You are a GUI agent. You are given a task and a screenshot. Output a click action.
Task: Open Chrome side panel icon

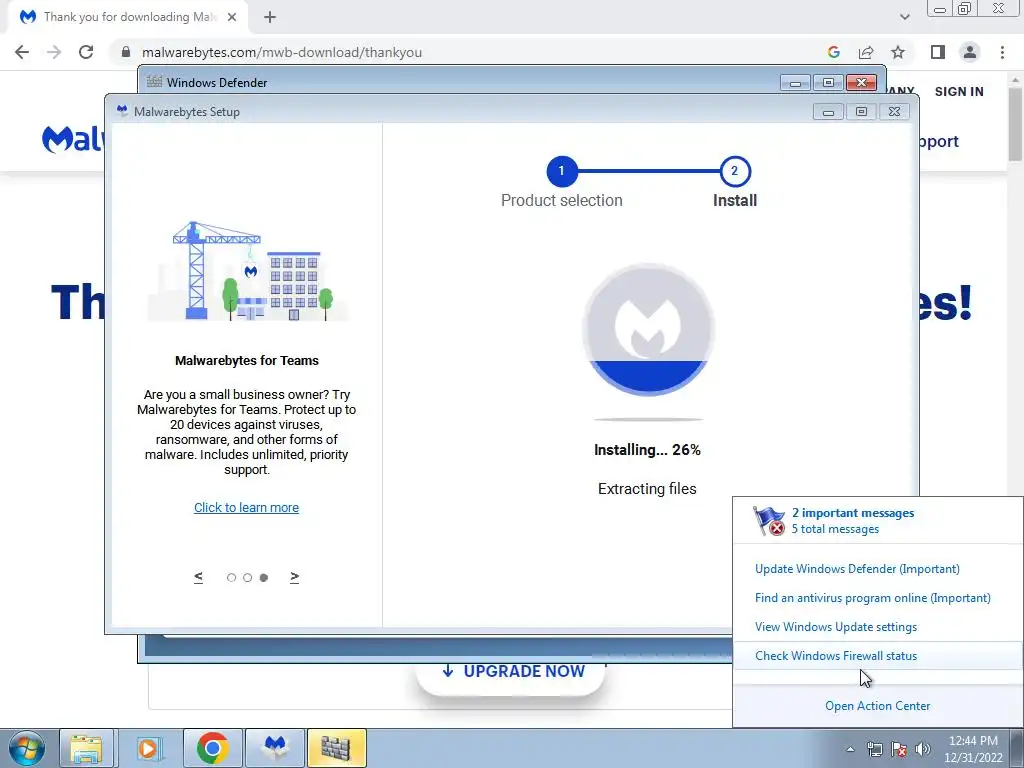pyautogui.click(x=938, y=52)
